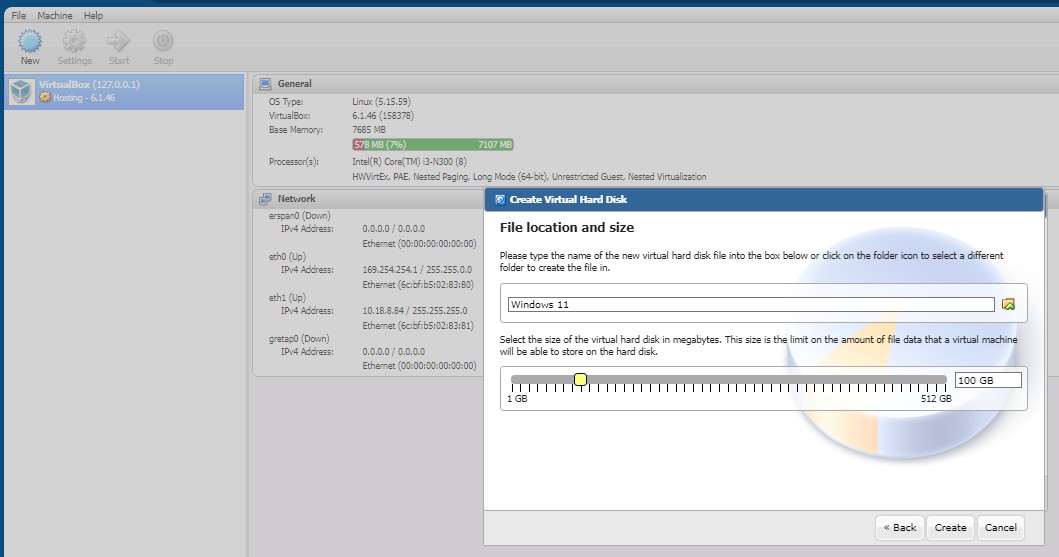Screen dimensions: 1059x557
Task: Click the Network section icon
Action: pyautogui.click(x=265, y=198)
